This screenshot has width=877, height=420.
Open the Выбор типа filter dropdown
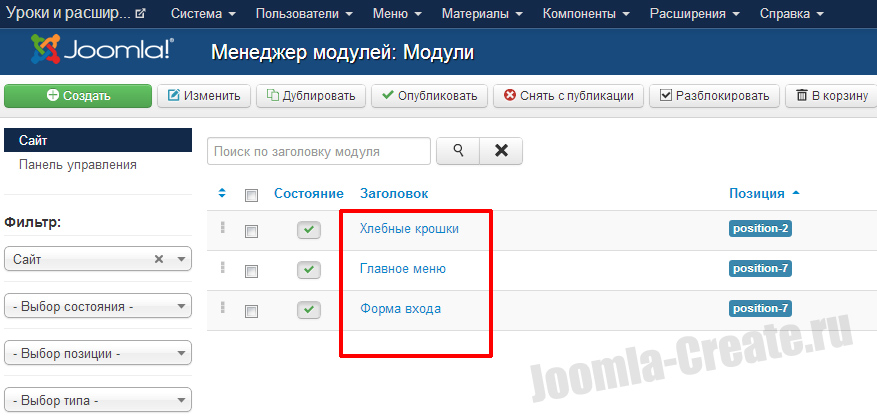tap(97, 400)
